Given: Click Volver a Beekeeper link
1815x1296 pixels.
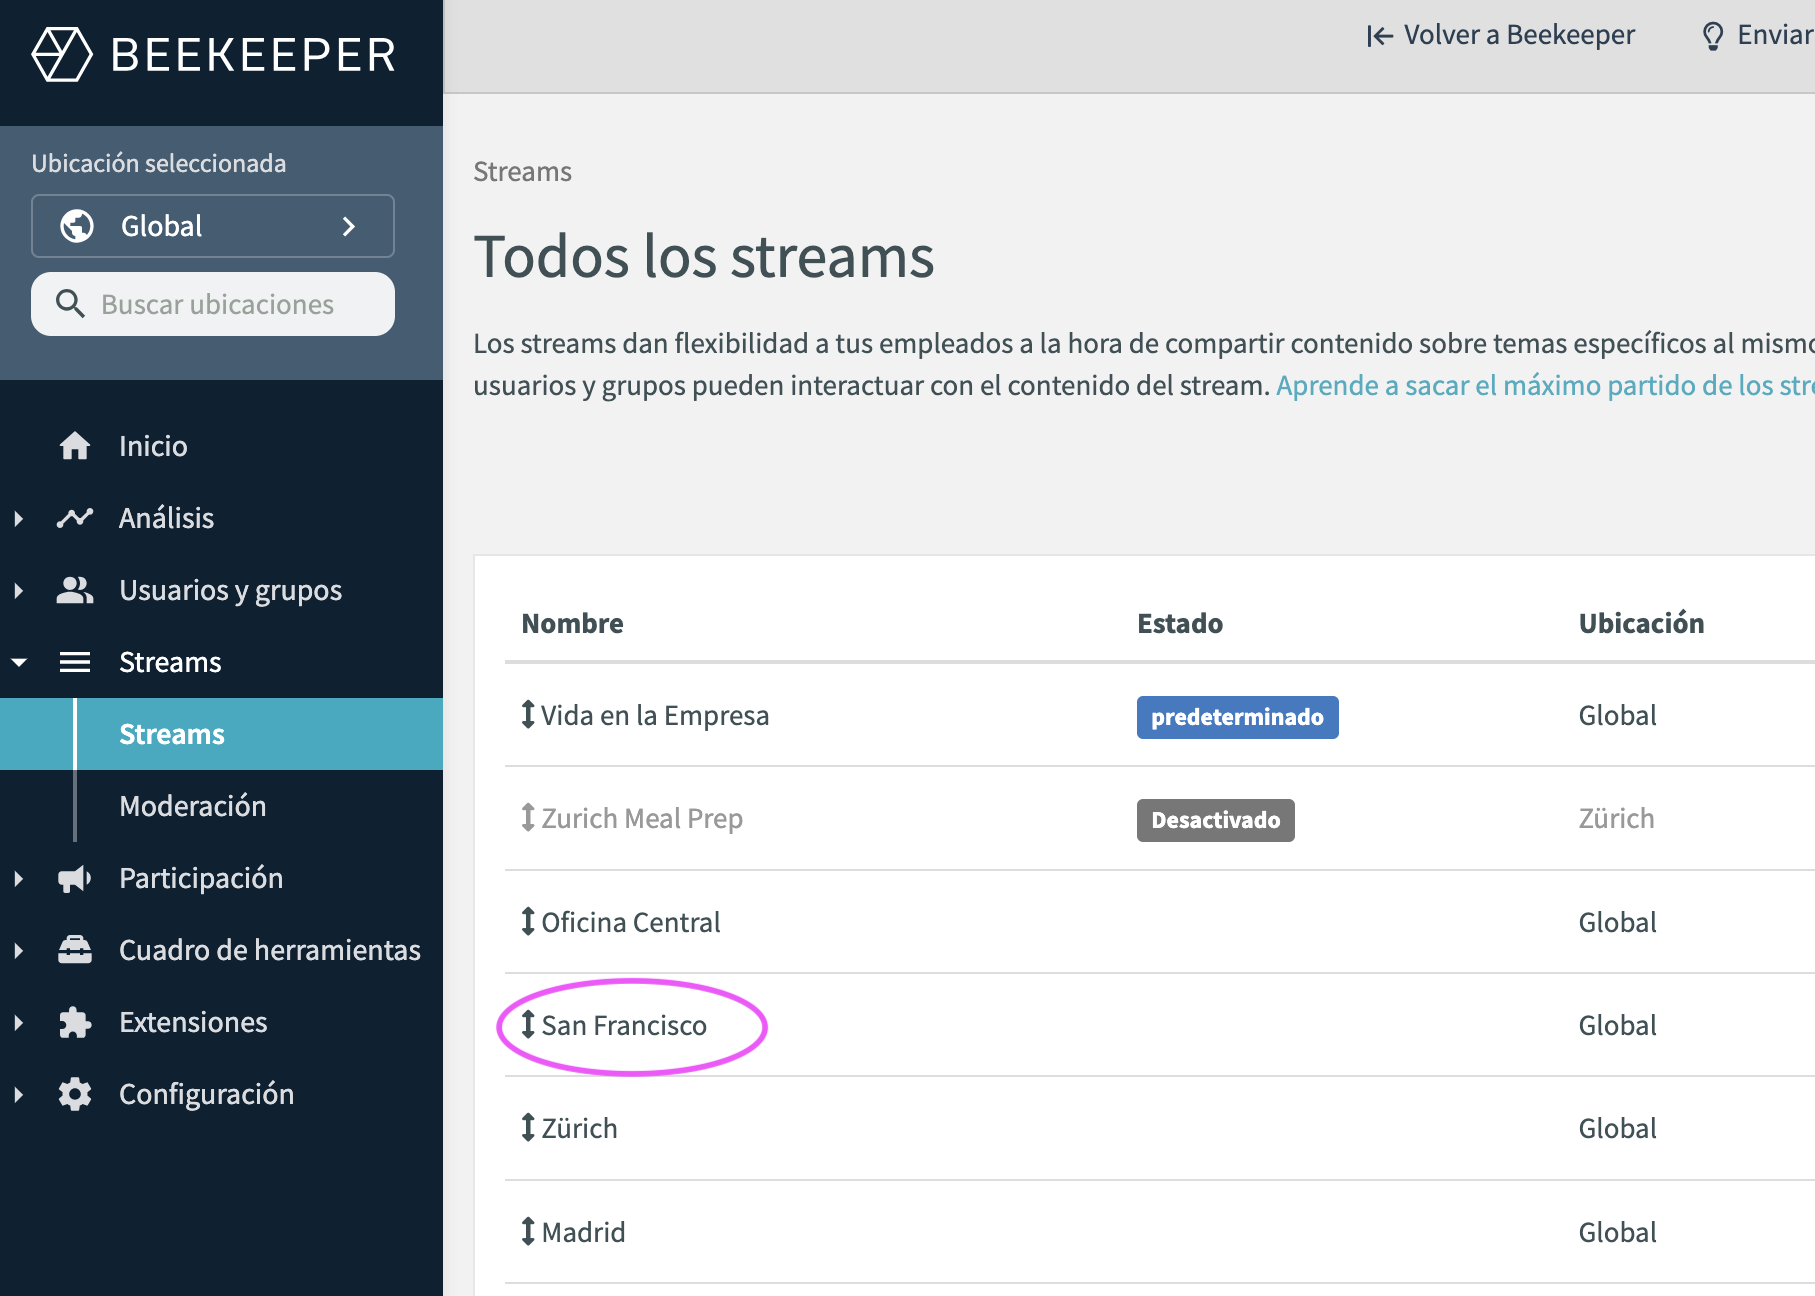Looking at the screenshot, I should [x=1500, y=35].
